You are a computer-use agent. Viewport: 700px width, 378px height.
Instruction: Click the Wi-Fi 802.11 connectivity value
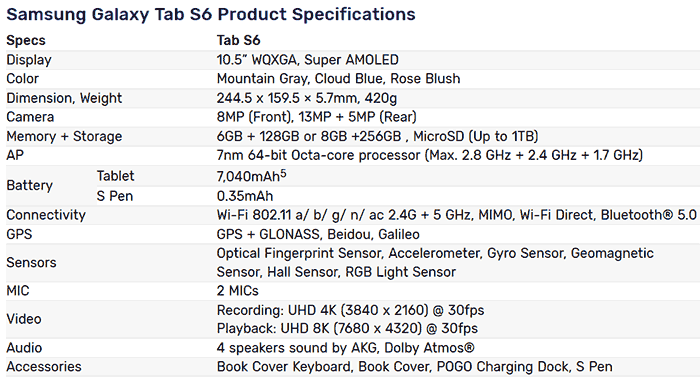456,215
